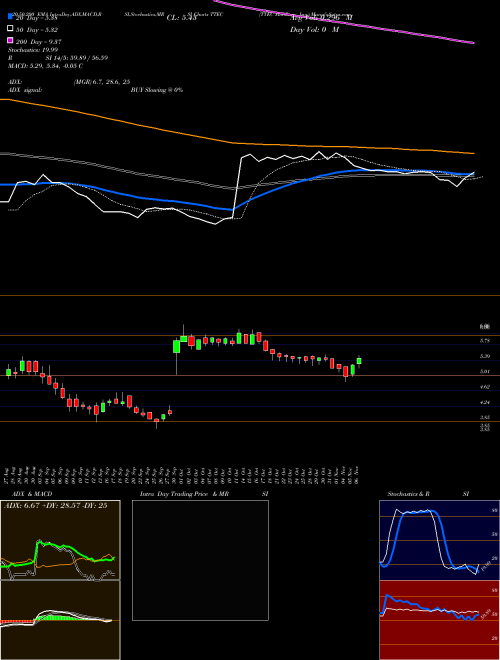Click the 4.24 price axis label
The width and height of the screenshot is (500, 660).
click(484, 402)
